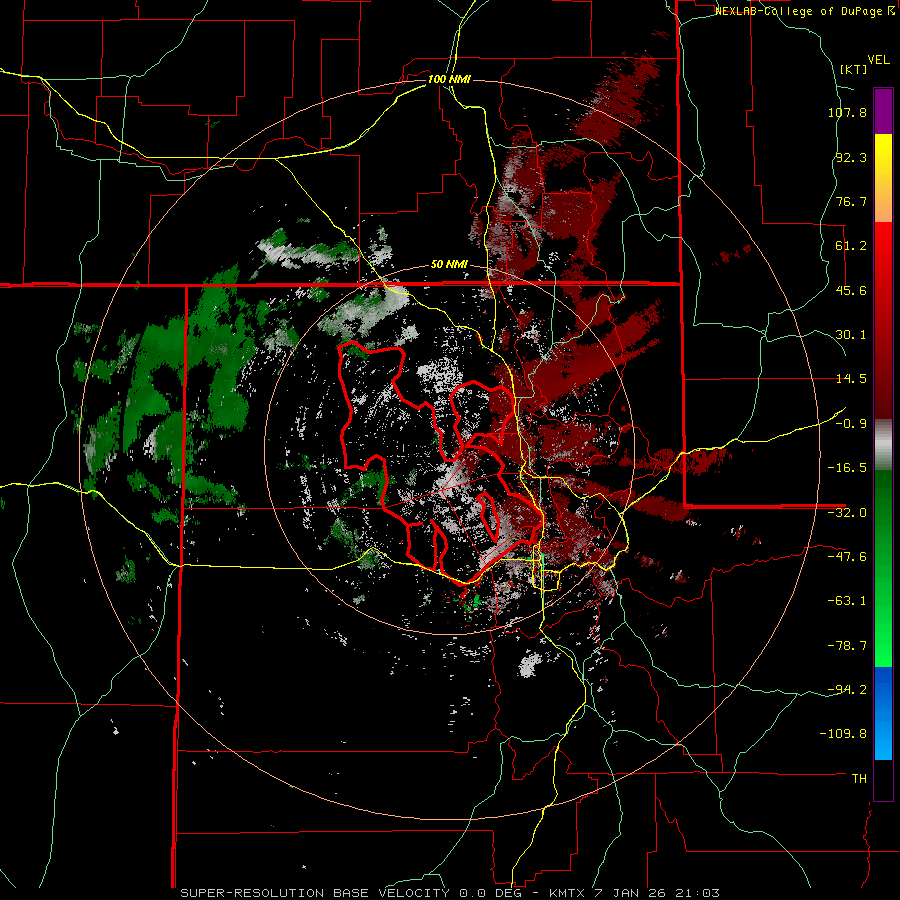Click the 14.5 value on velocity scale
The image size is (900, 900).
(x=851, y=379)
